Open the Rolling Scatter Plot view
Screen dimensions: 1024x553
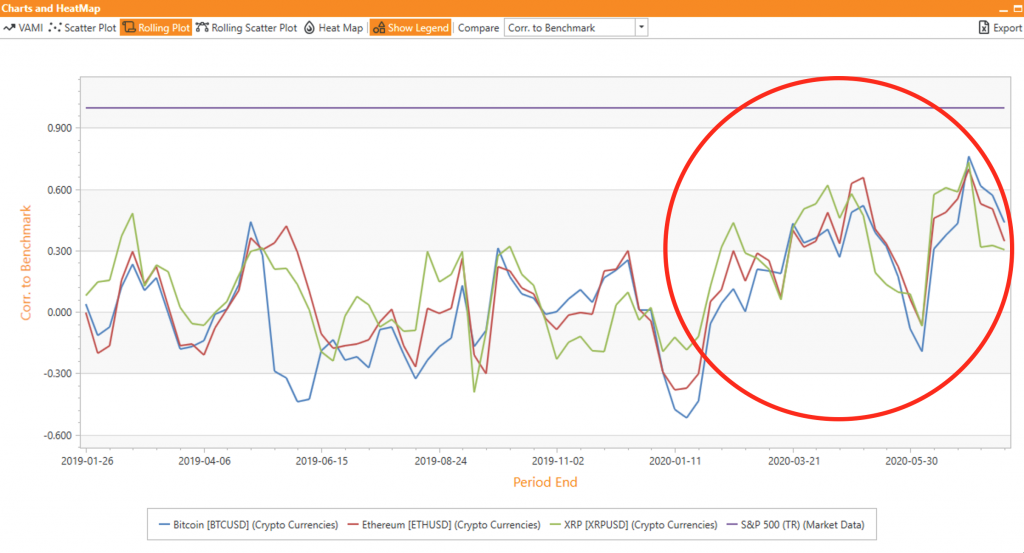tap(247, 28)
